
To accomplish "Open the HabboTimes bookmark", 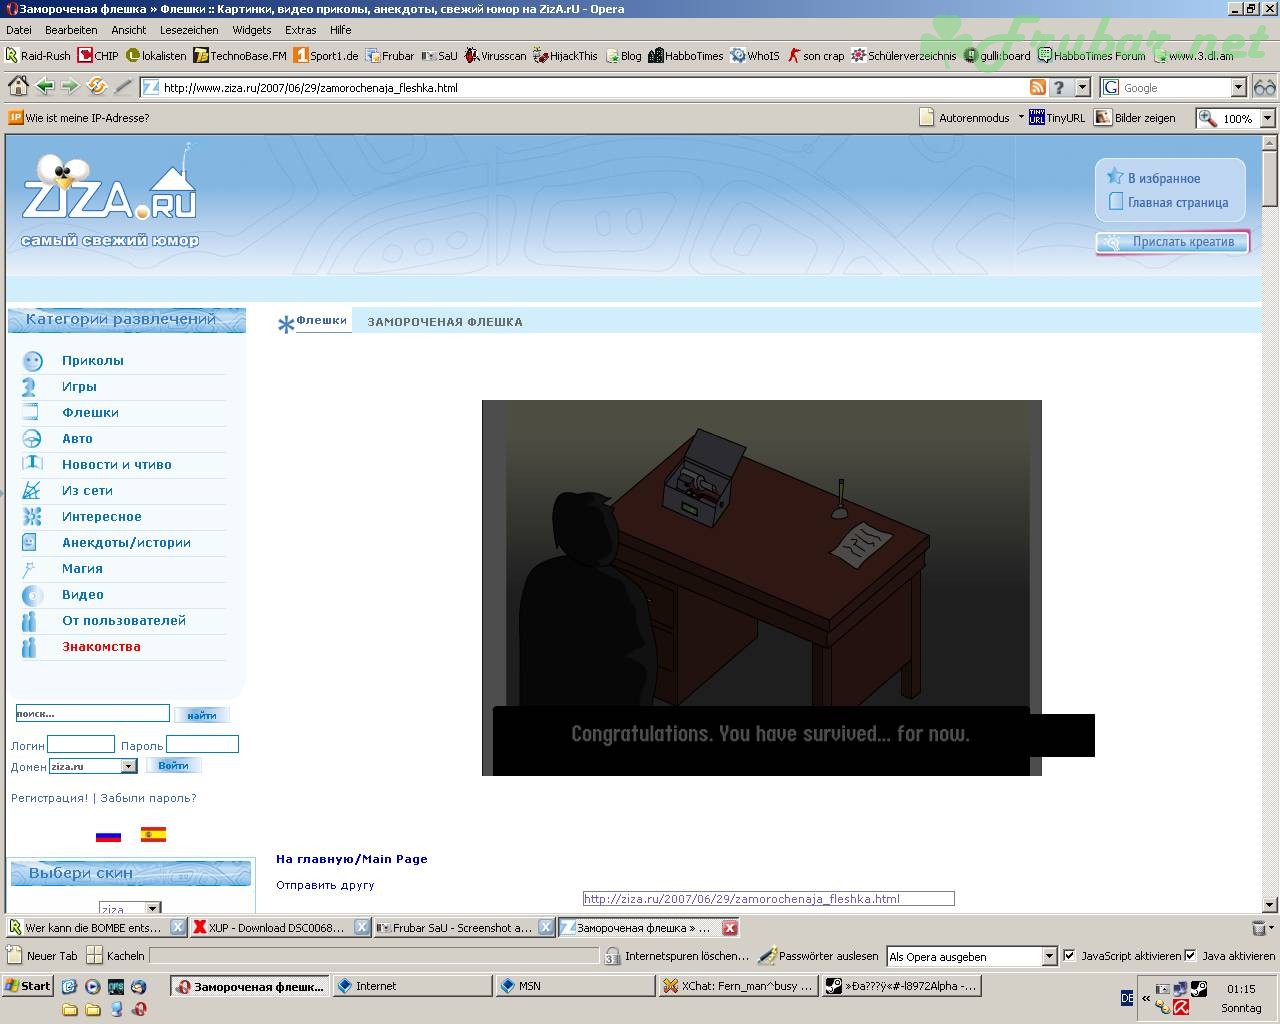I will coord(686,55).
